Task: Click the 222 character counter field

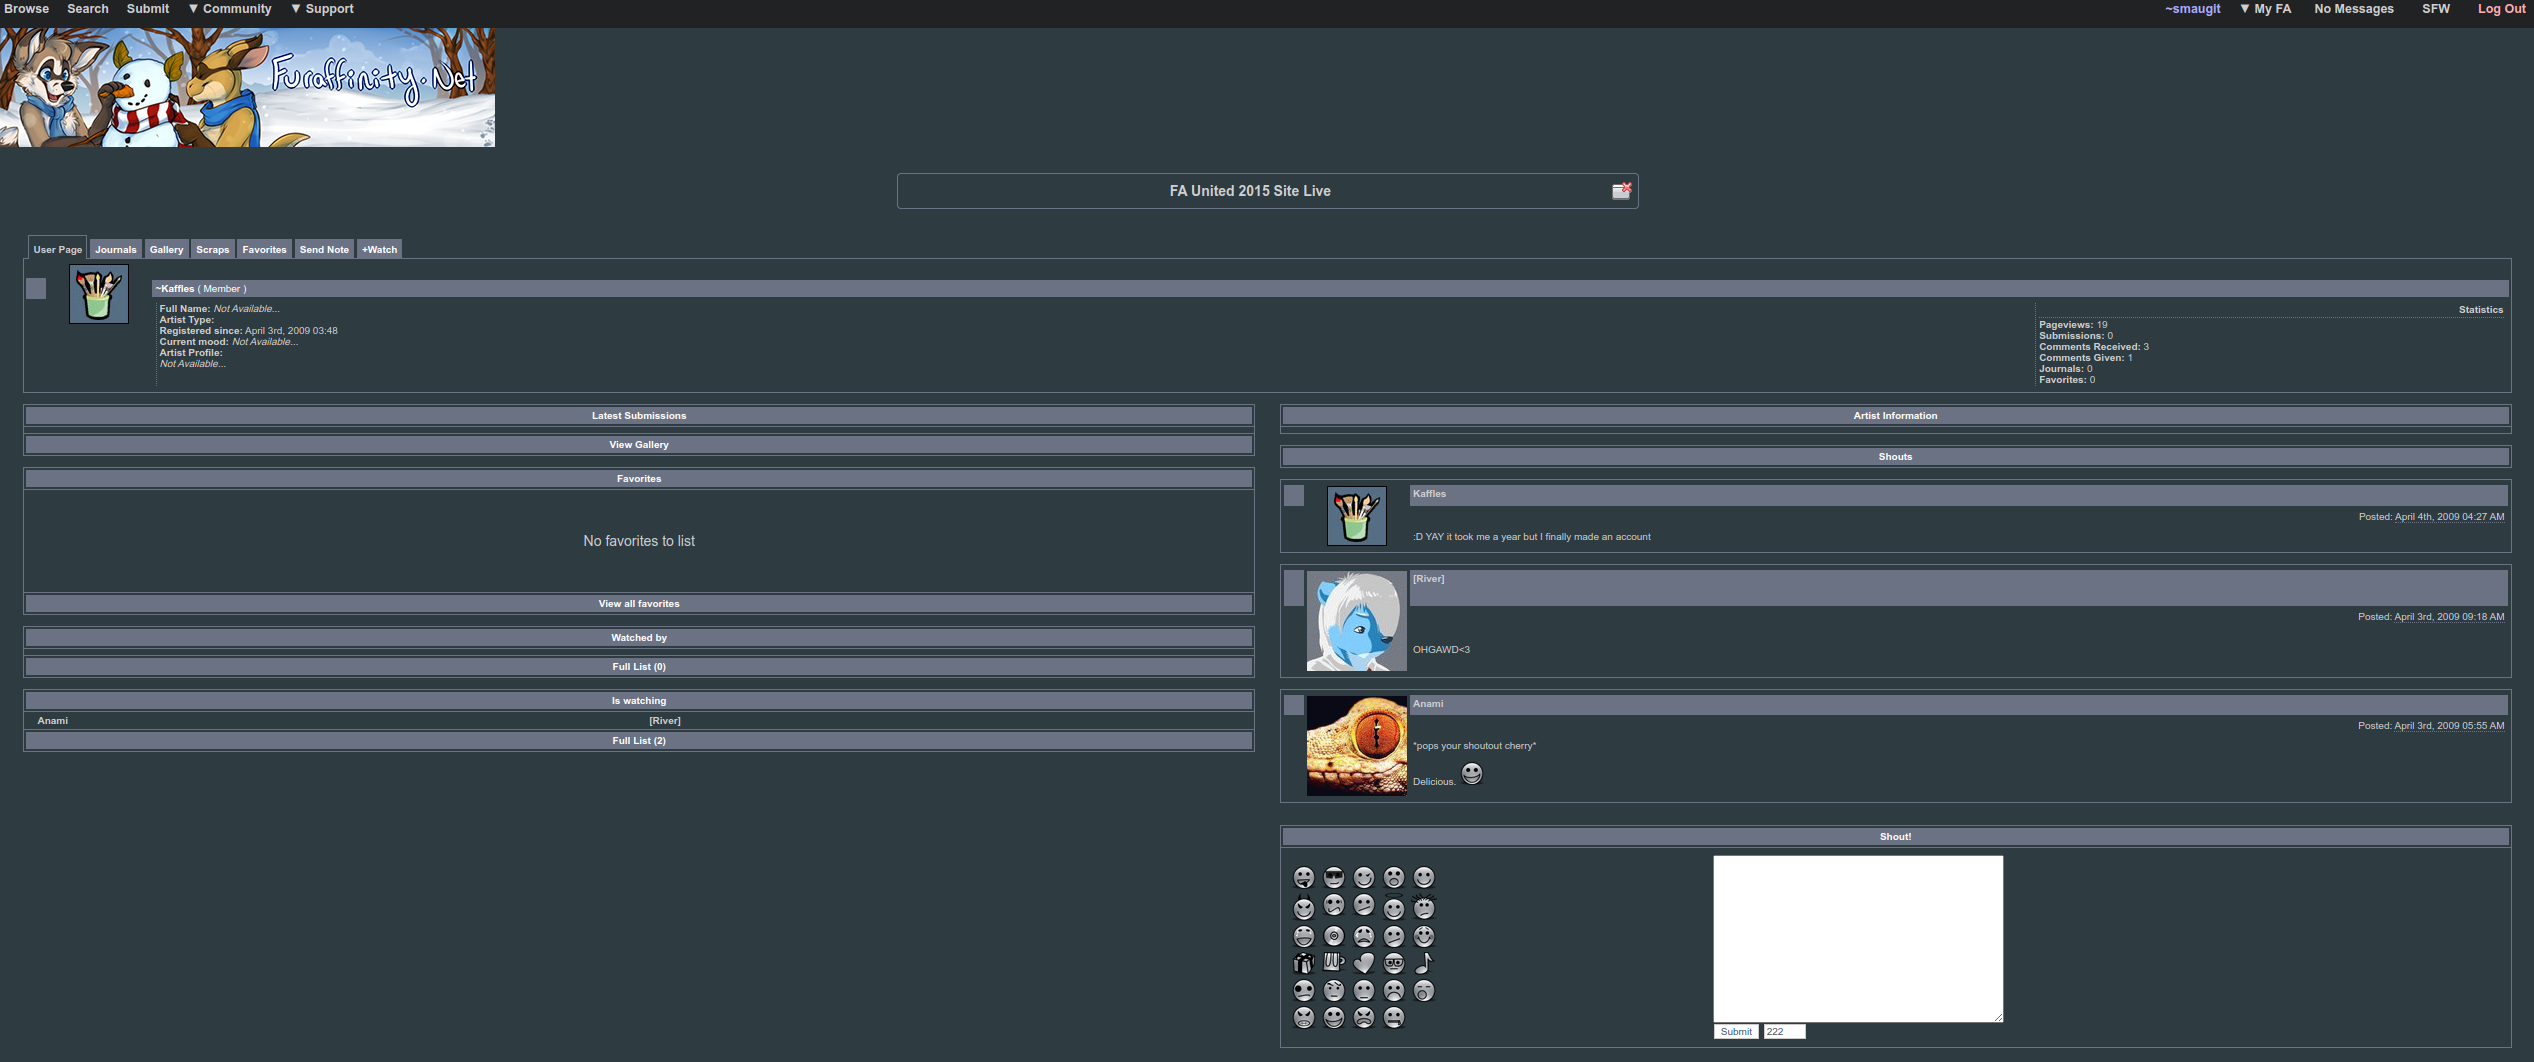Action: [1784, 1032]
